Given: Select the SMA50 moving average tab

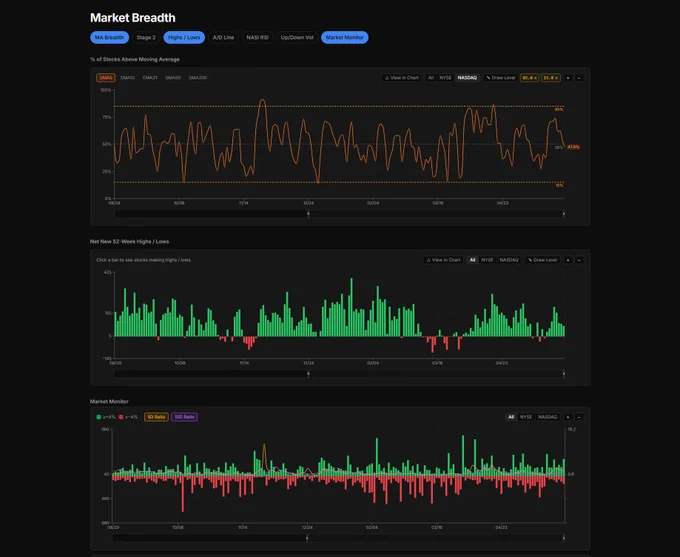Looking at the screenshot, I should point(173,78).
